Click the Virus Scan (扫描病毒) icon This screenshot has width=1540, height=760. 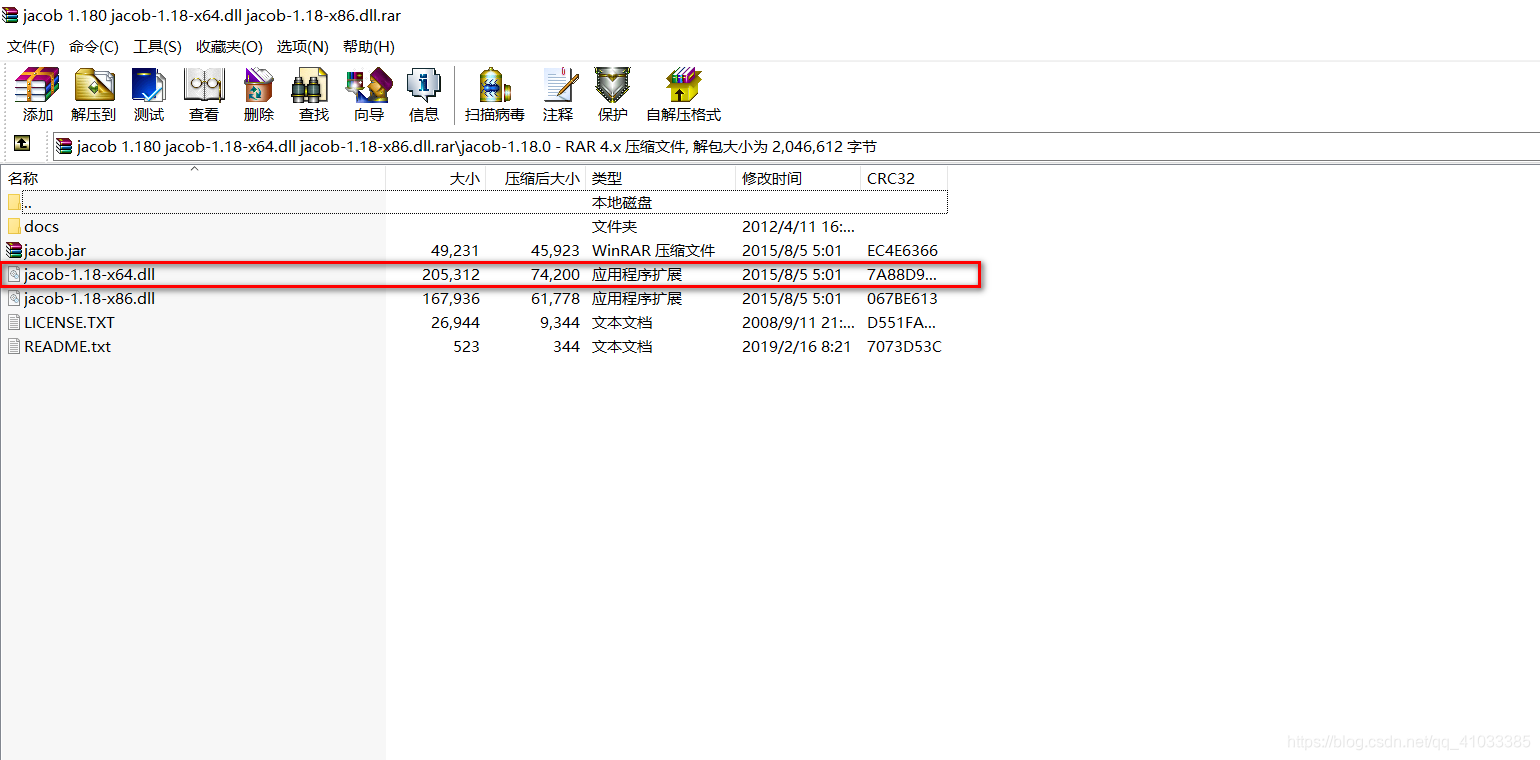[495, 86]
